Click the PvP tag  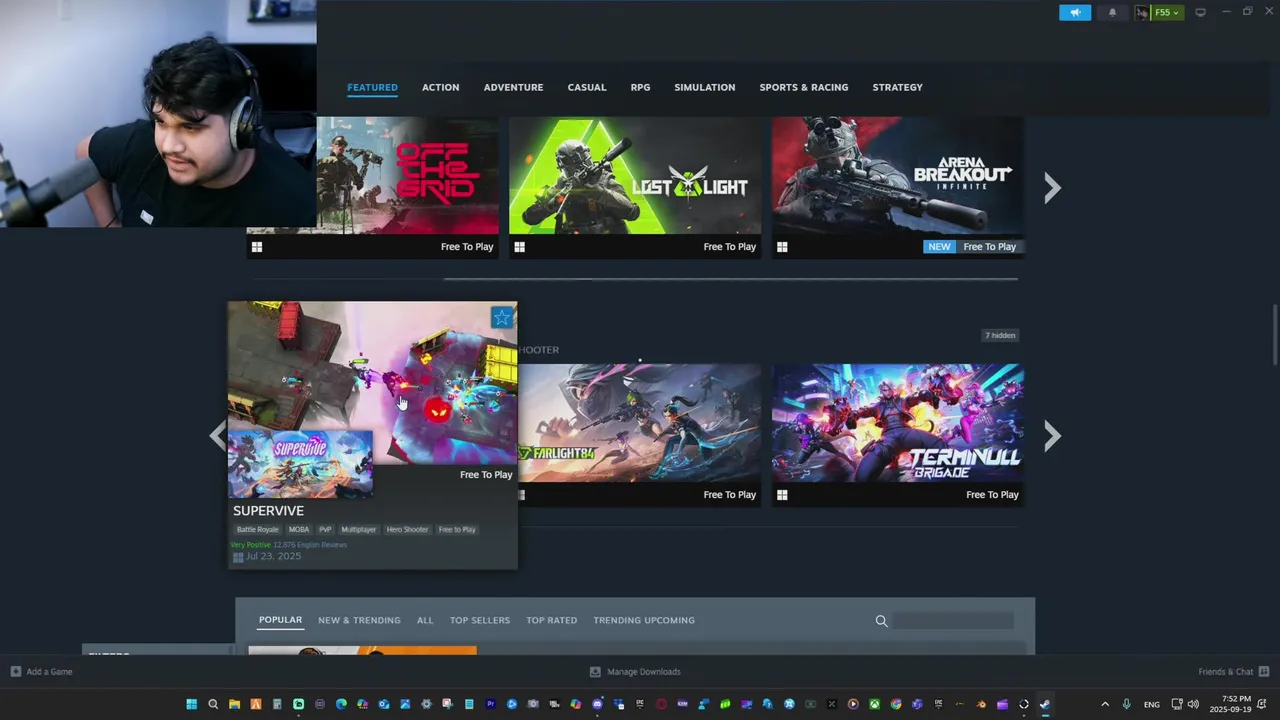[x=325, y=529]
